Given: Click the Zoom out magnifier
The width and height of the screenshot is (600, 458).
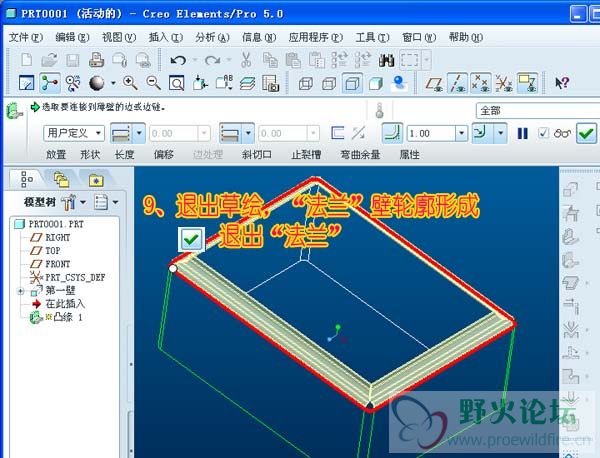Looking at the screenshot, I should click(153, 83).
